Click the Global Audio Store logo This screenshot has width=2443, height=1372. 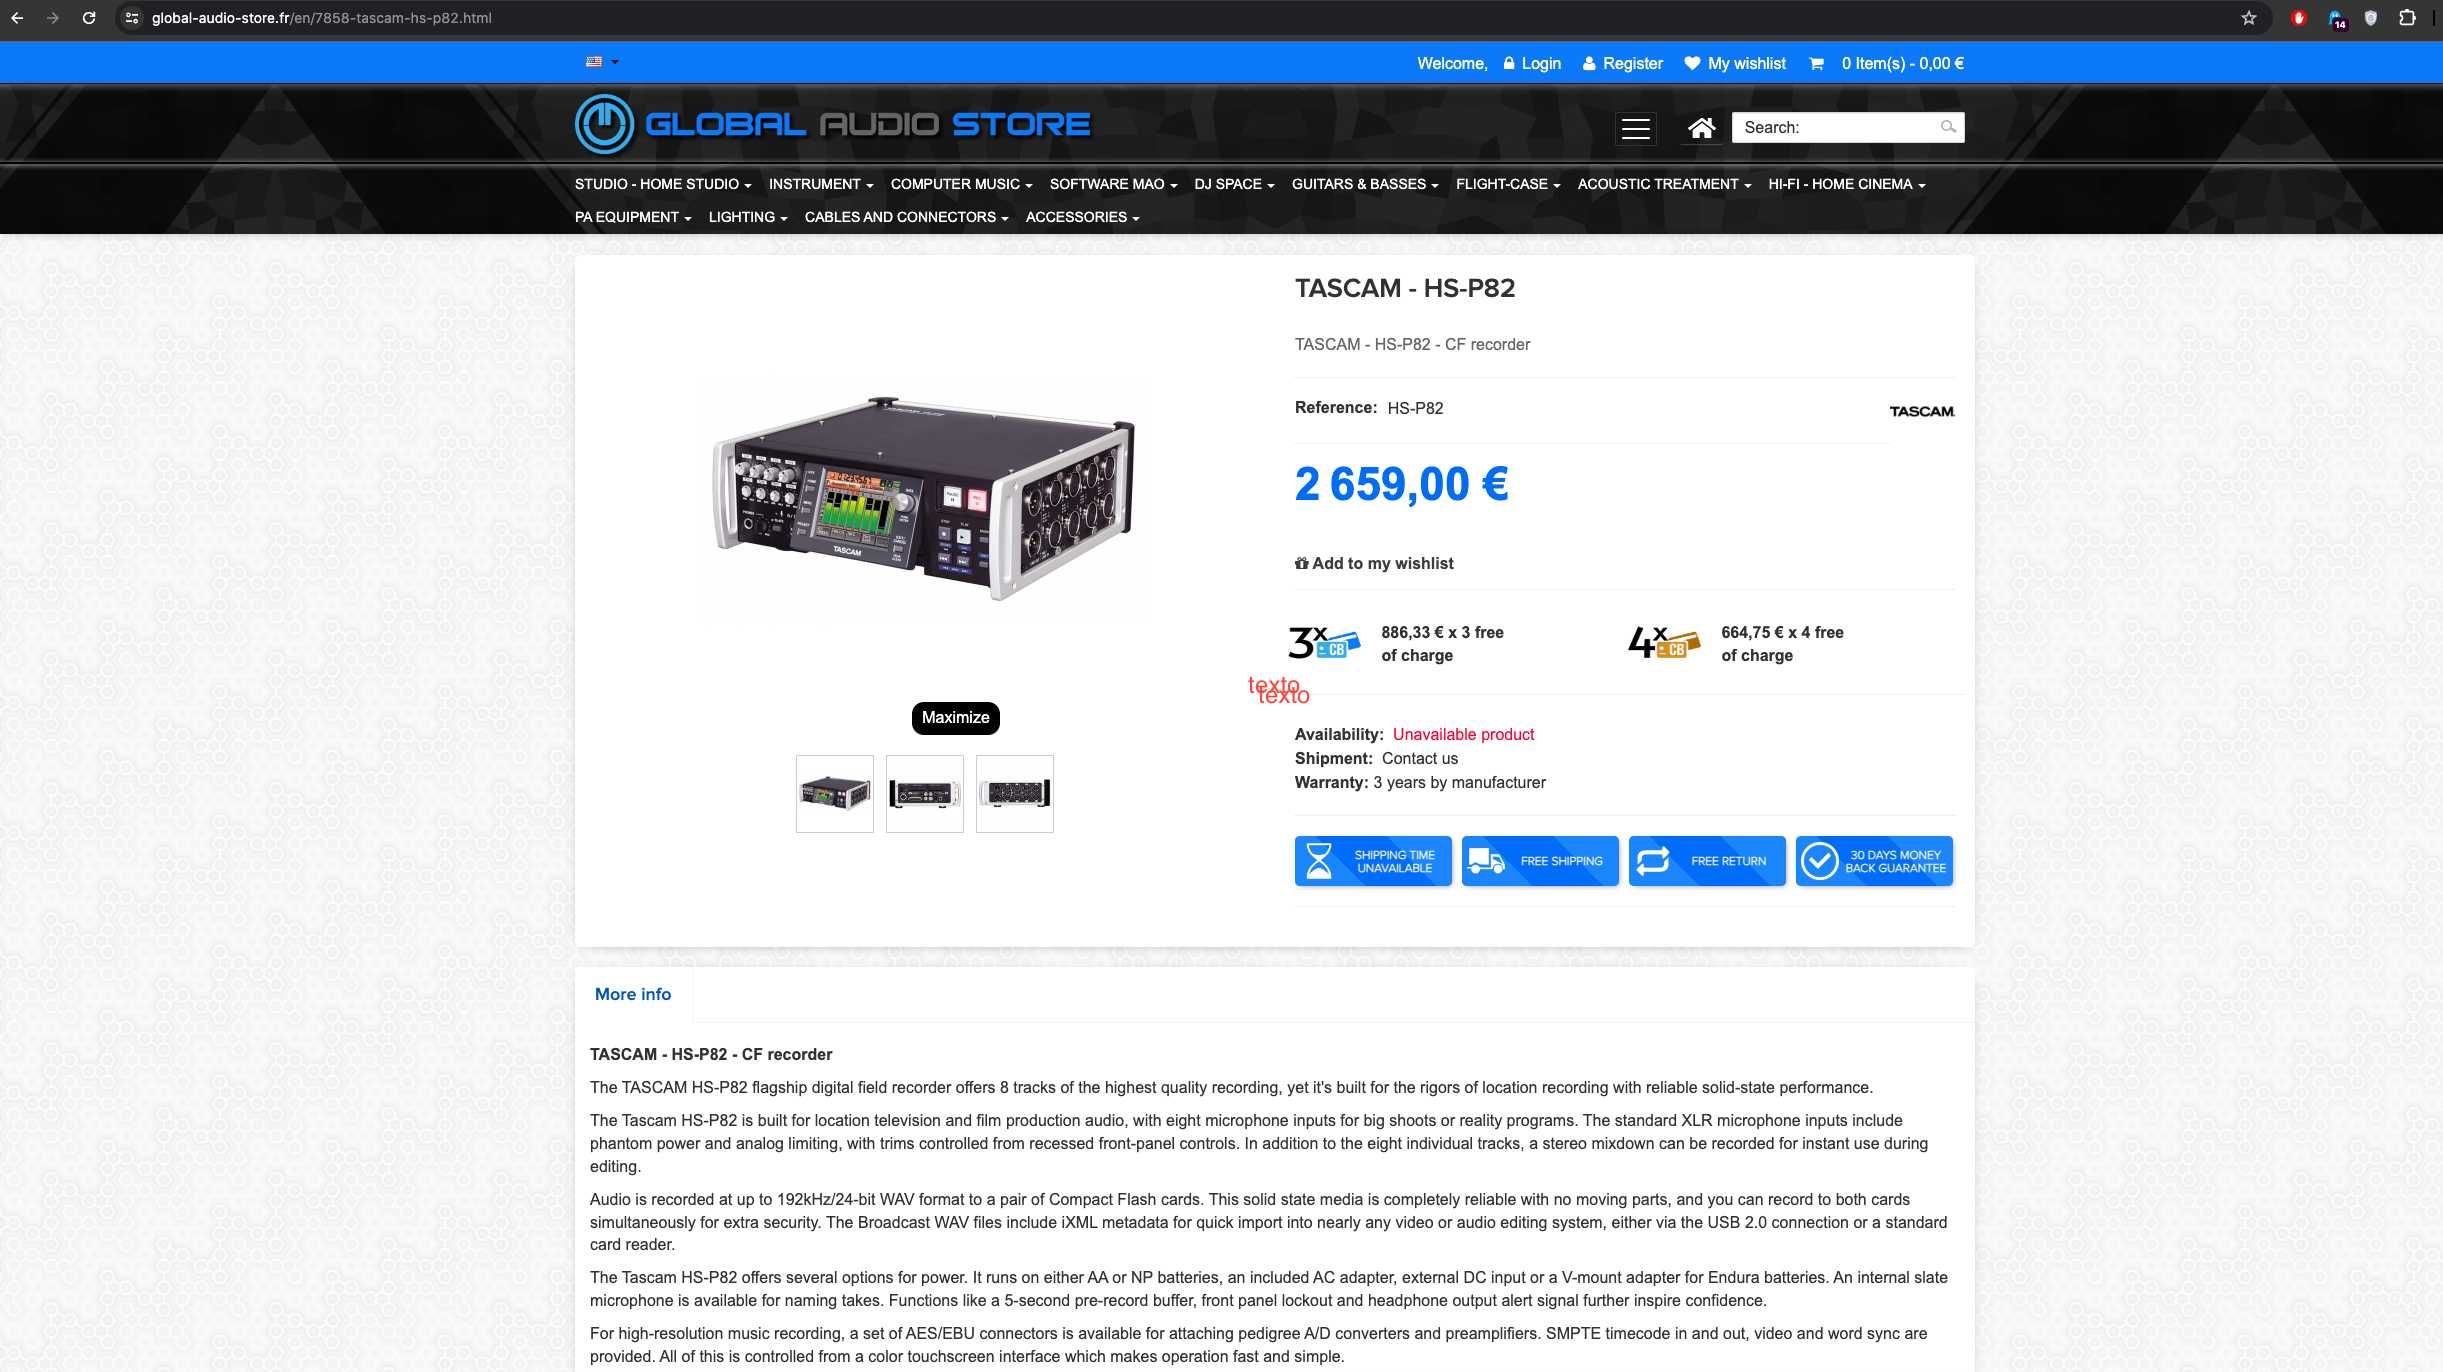coord(833,124)
